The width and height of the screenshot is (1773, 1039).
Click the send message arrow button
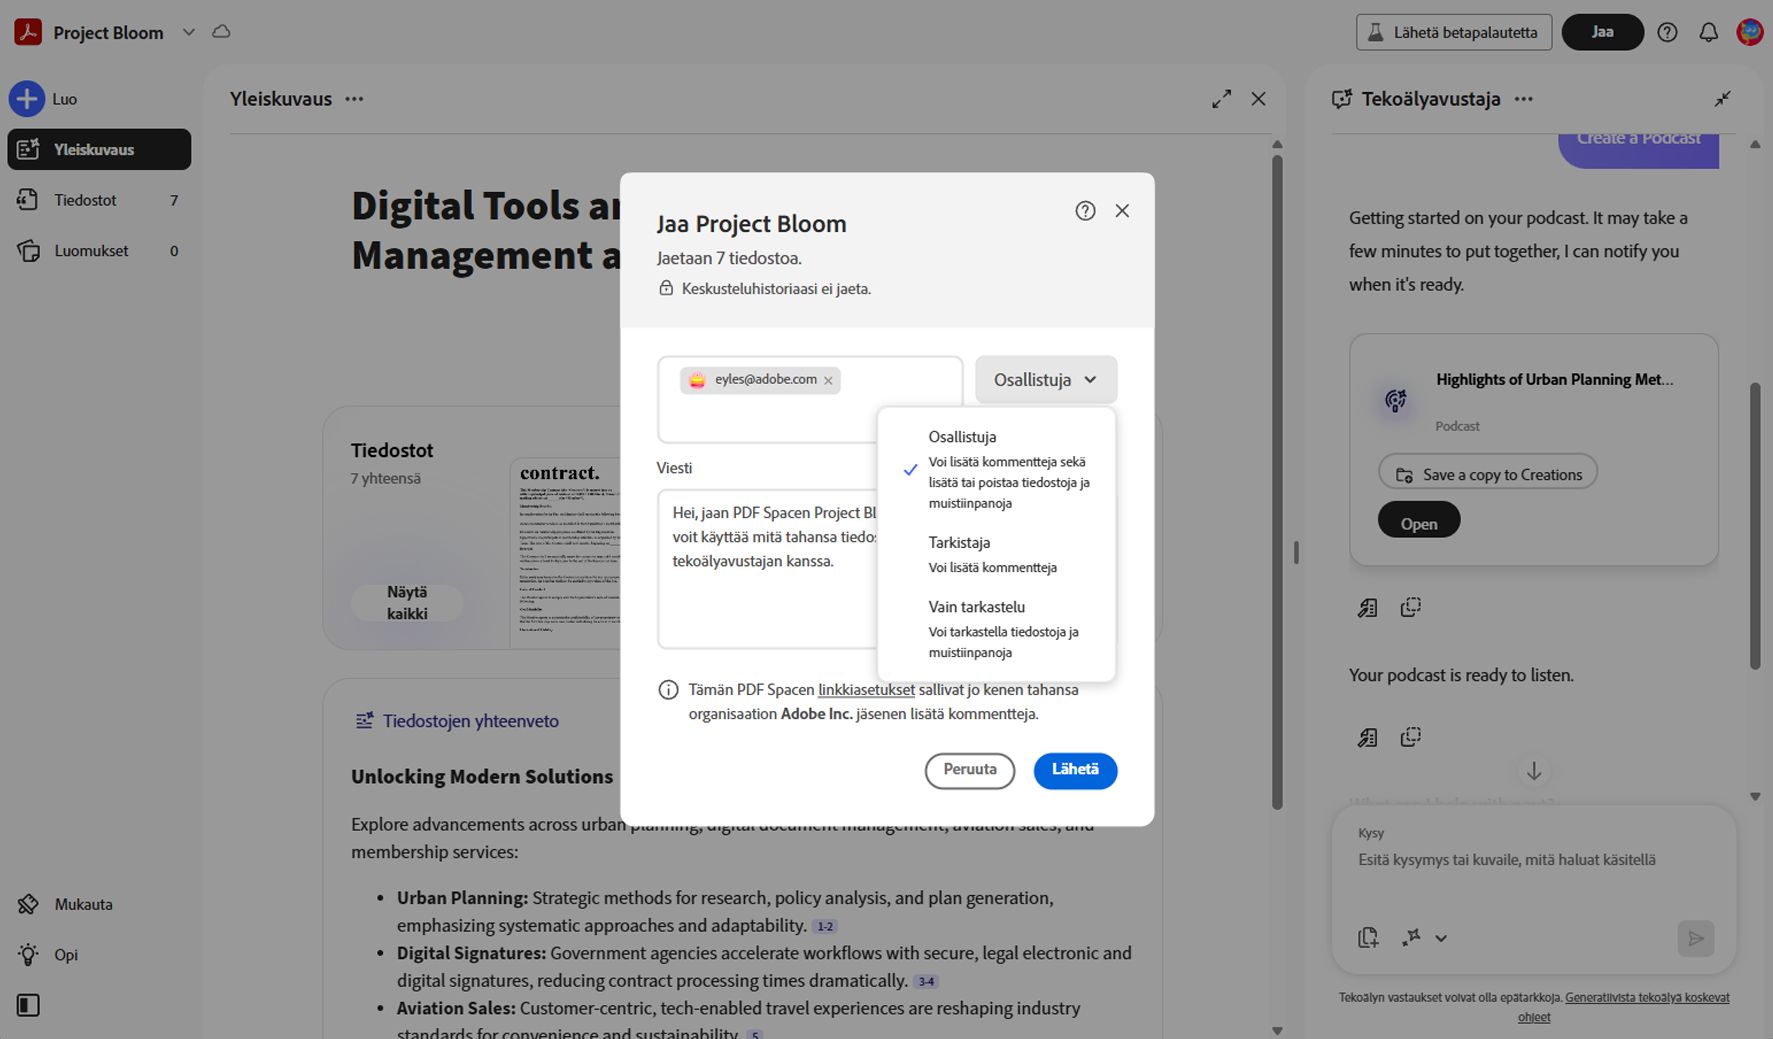click(x=1695, y=938)
